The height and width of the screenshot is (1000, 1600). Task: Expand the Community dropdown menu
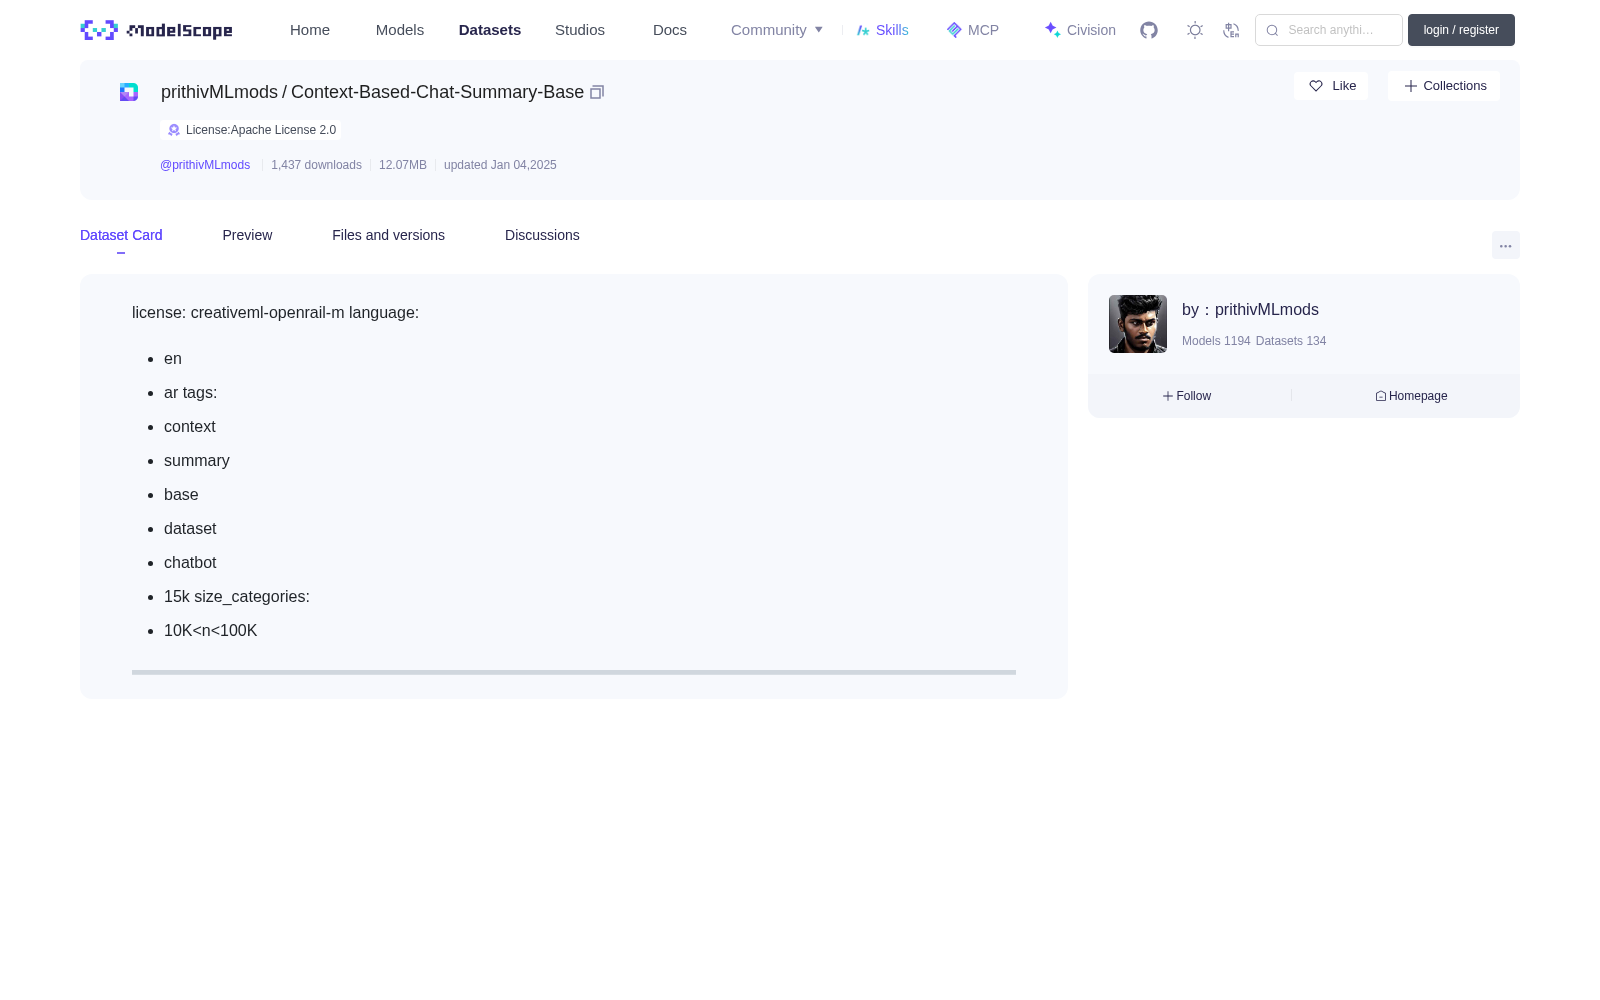(x=777, y=30)
